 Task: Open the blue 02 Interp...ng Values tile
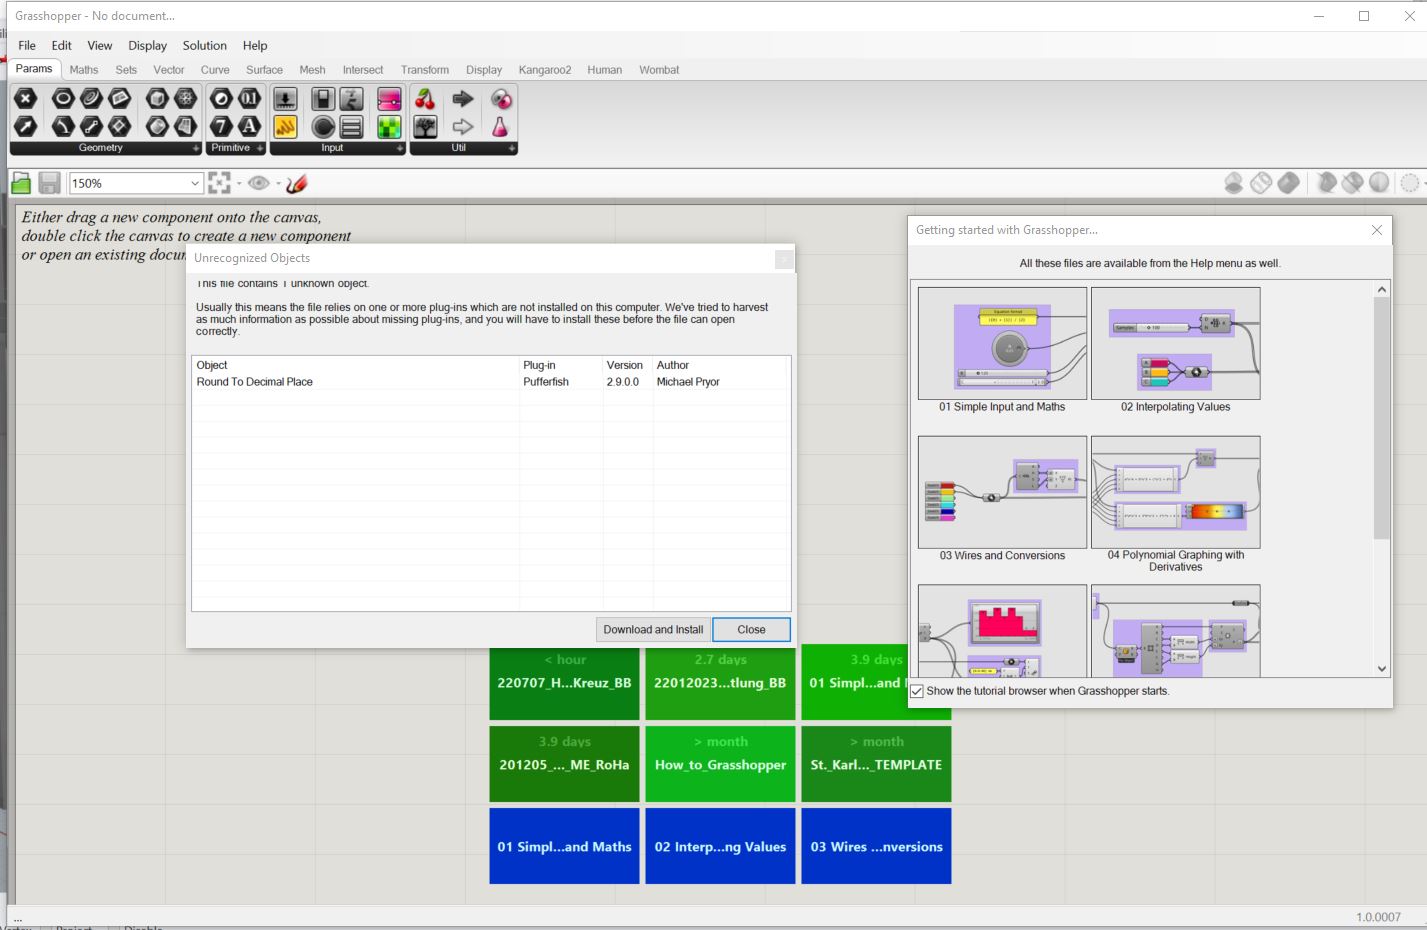point(720,846)
